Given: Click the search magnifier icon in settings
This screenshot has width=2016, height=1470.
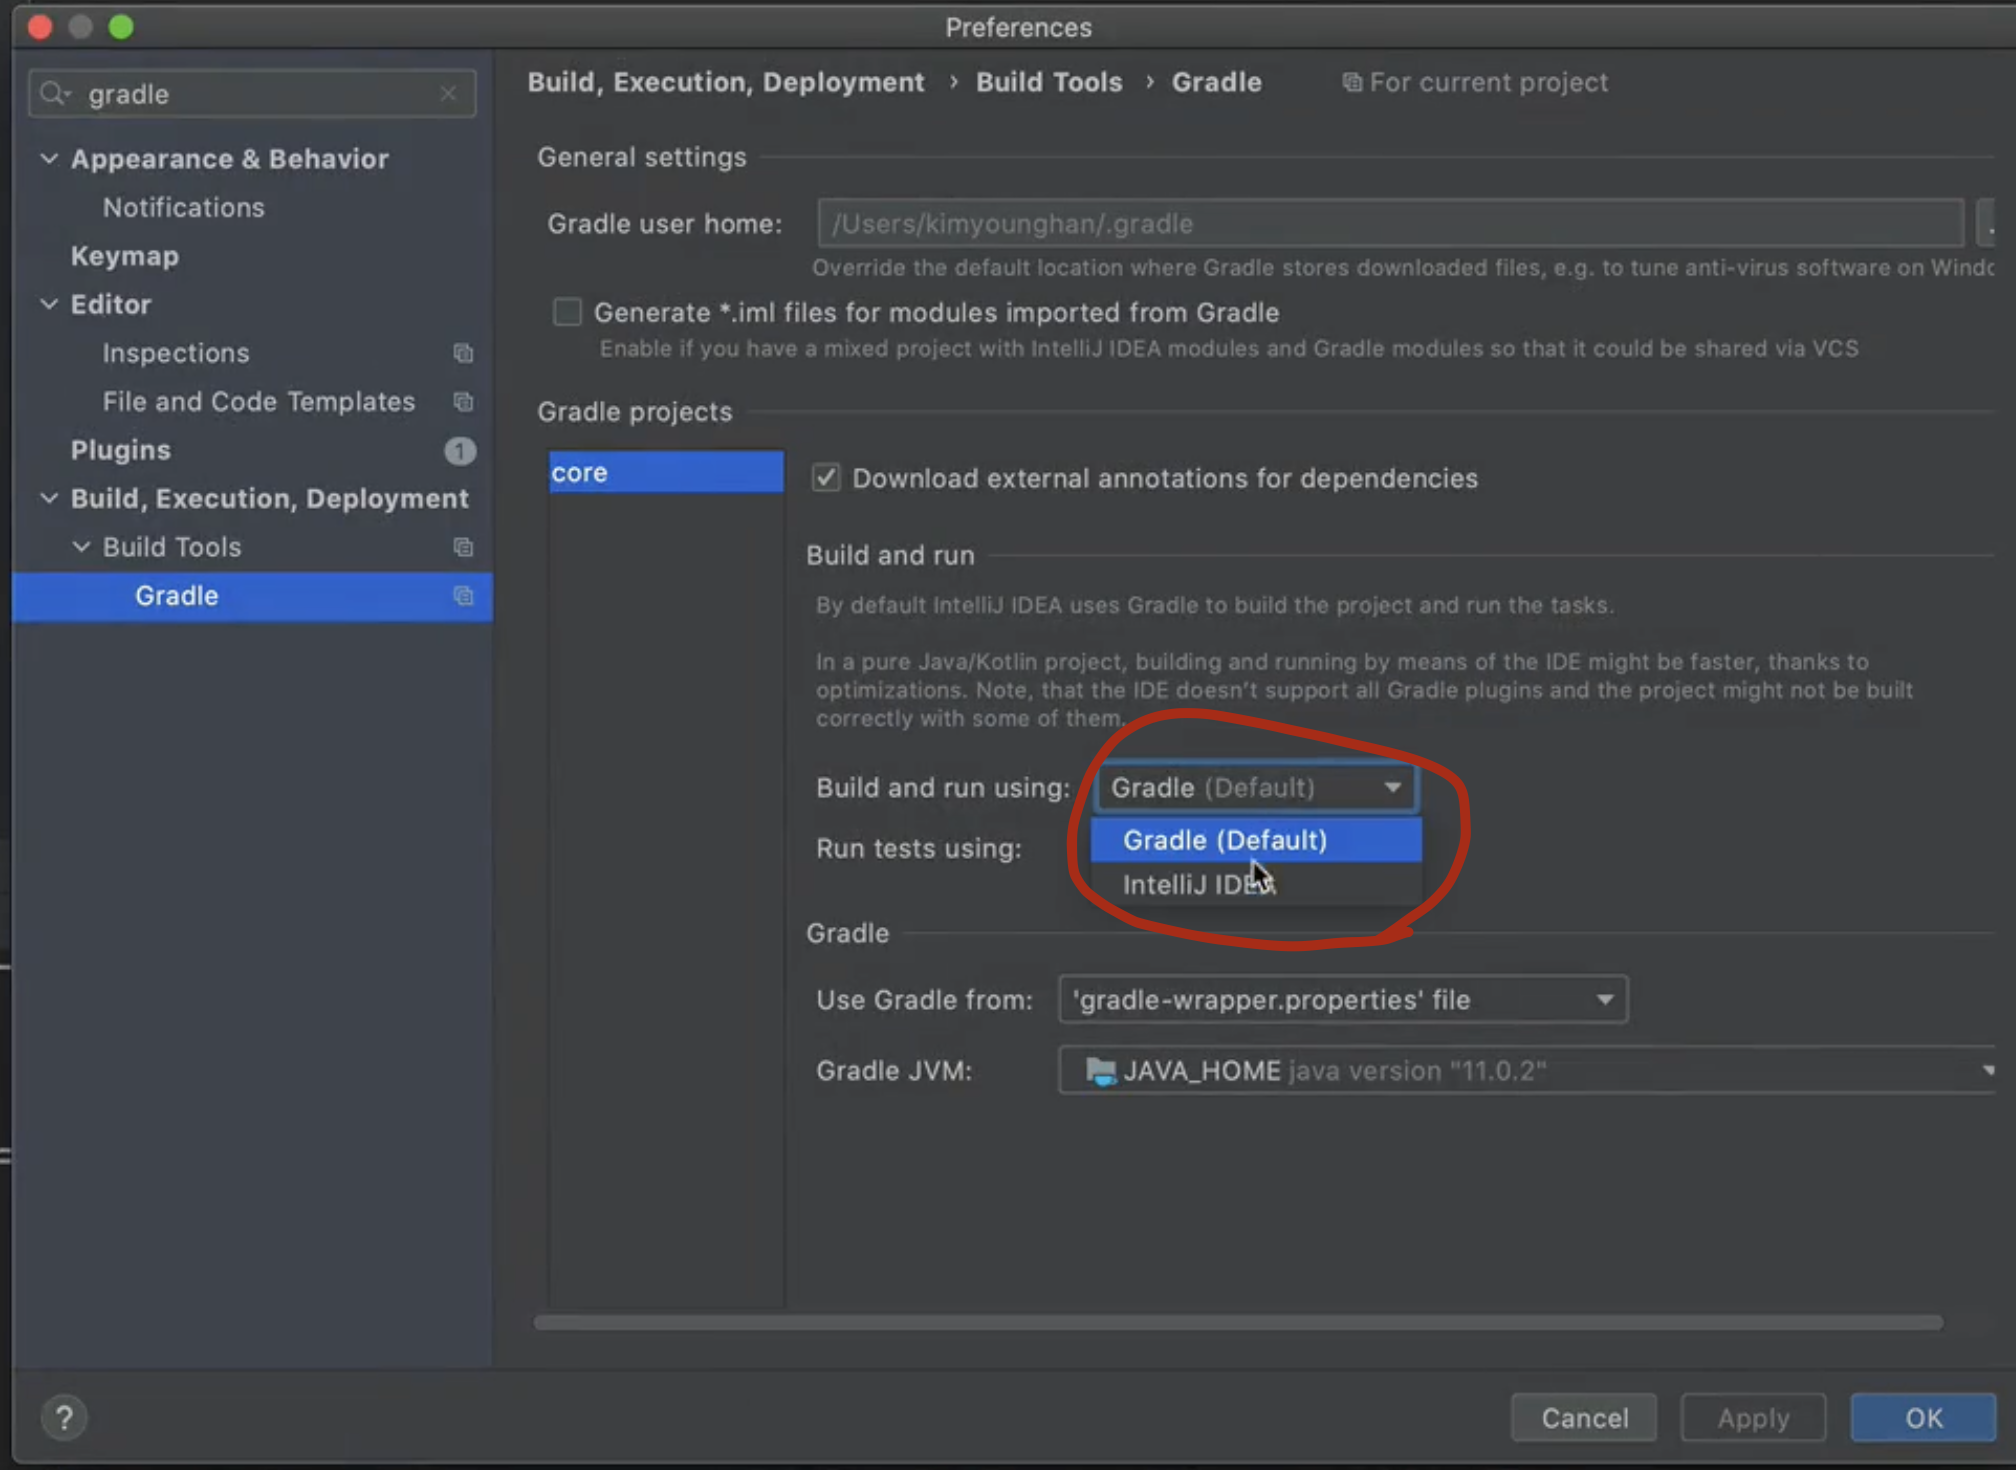Looking at the screenshot, I should click(x=54, y=94).
